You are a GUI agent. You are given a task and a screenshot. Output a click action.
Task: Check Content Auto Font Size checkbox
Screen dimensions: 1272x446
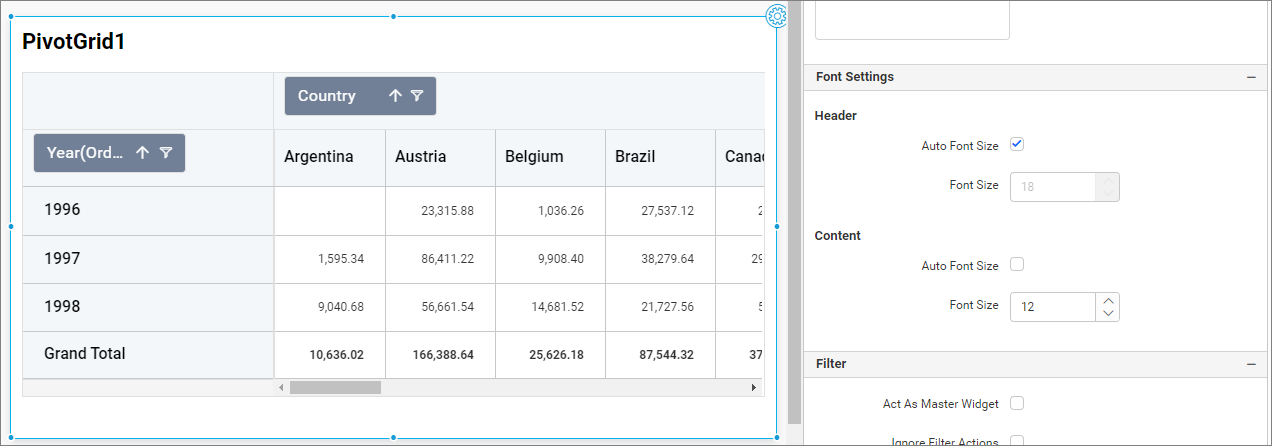1017,265
